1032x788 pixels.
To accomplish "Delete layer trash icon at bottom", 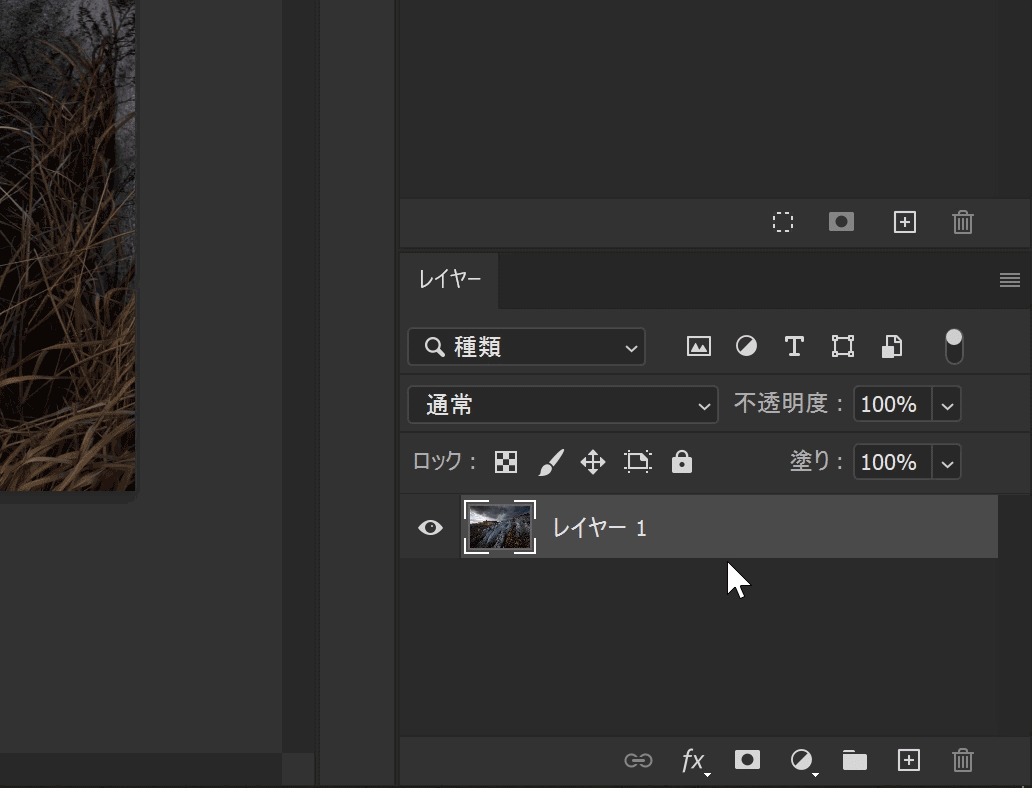I will coord(962,760).
